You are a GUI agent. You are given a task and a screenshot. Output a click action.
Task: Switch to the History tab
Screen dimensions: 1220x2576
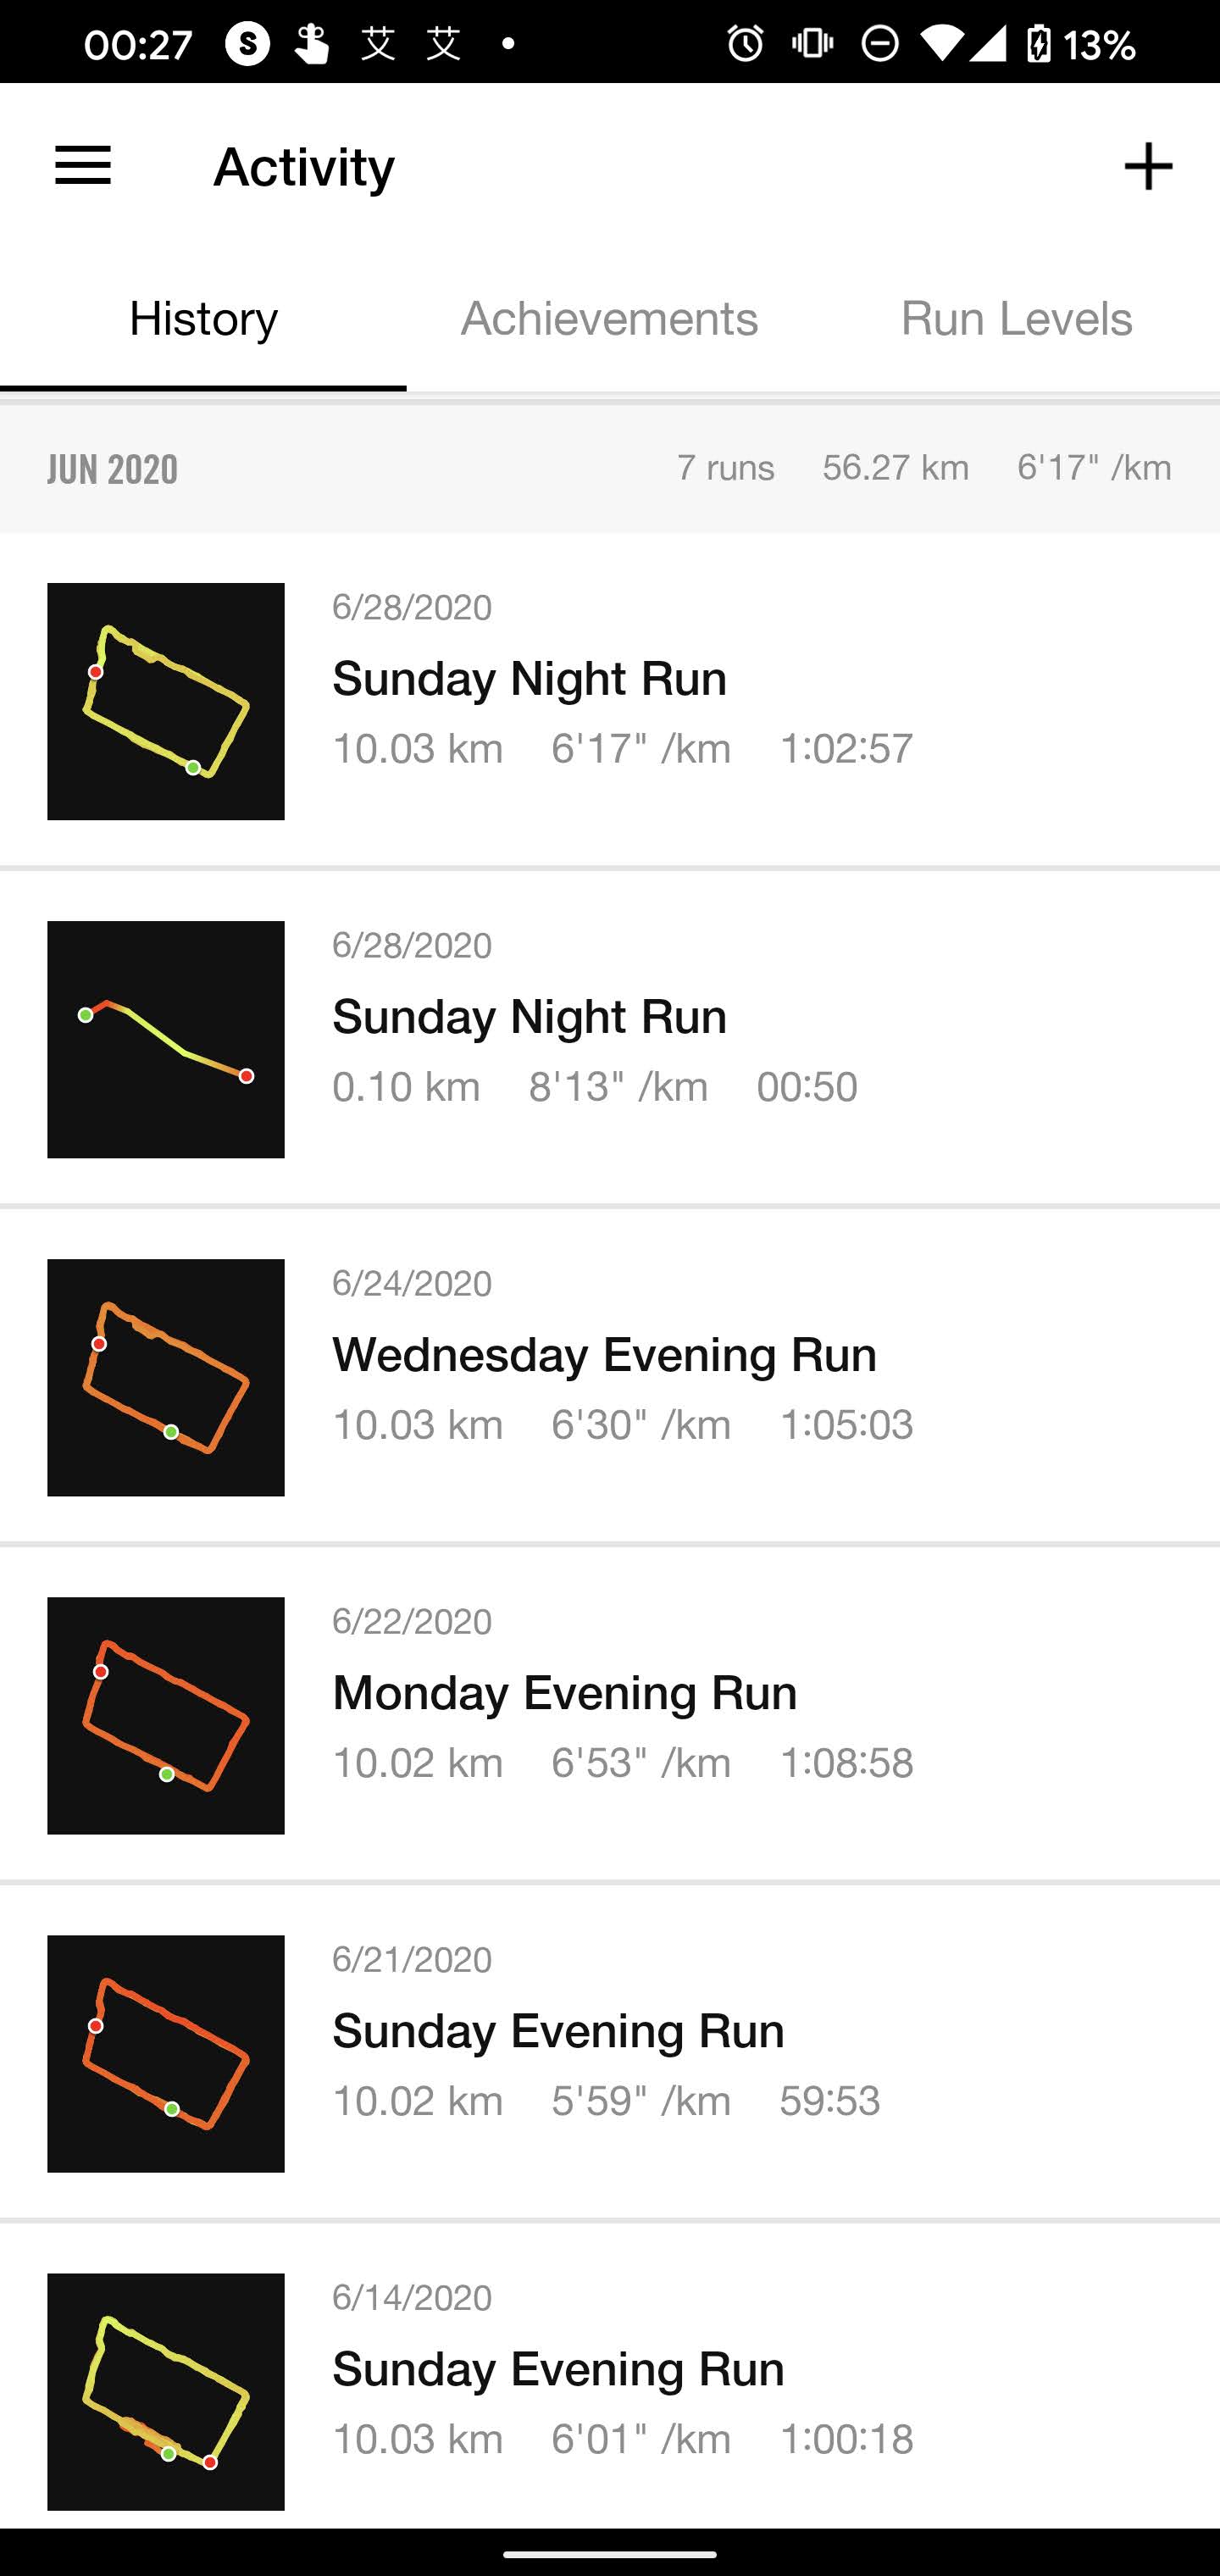[x=203, y=319]
